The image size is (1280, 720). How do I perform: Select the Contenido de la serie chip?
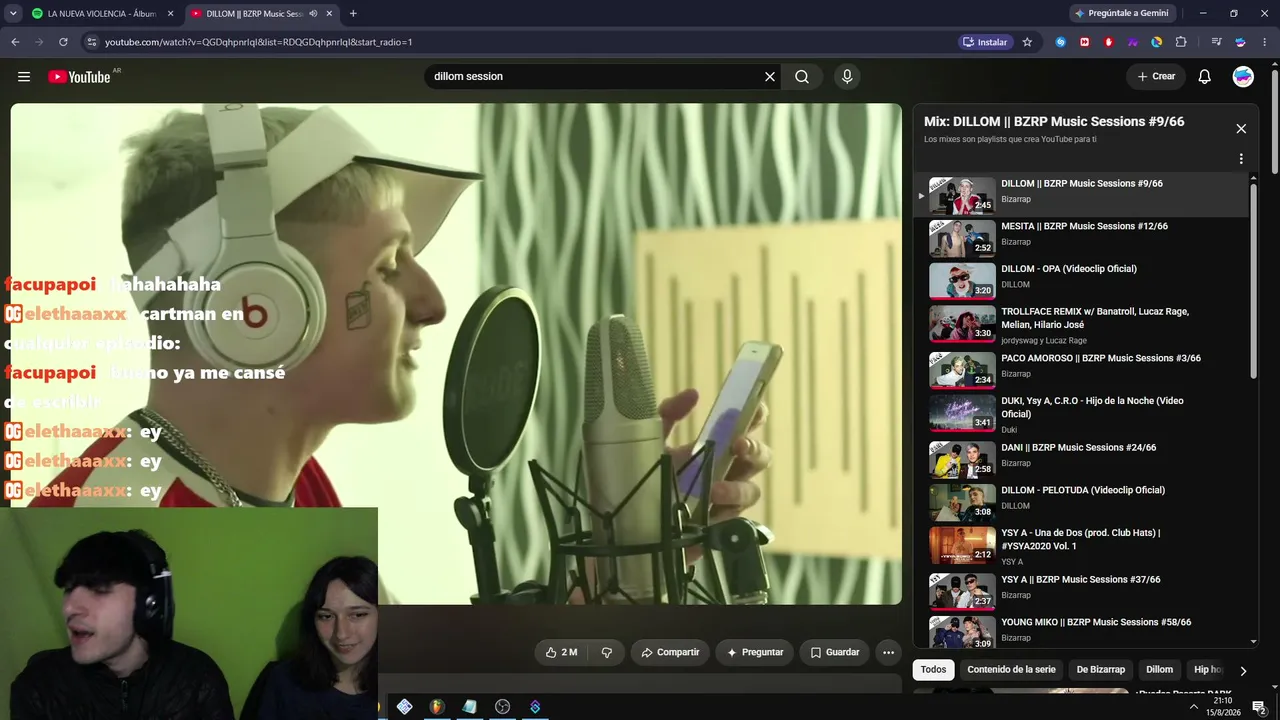pos(1011,670)
